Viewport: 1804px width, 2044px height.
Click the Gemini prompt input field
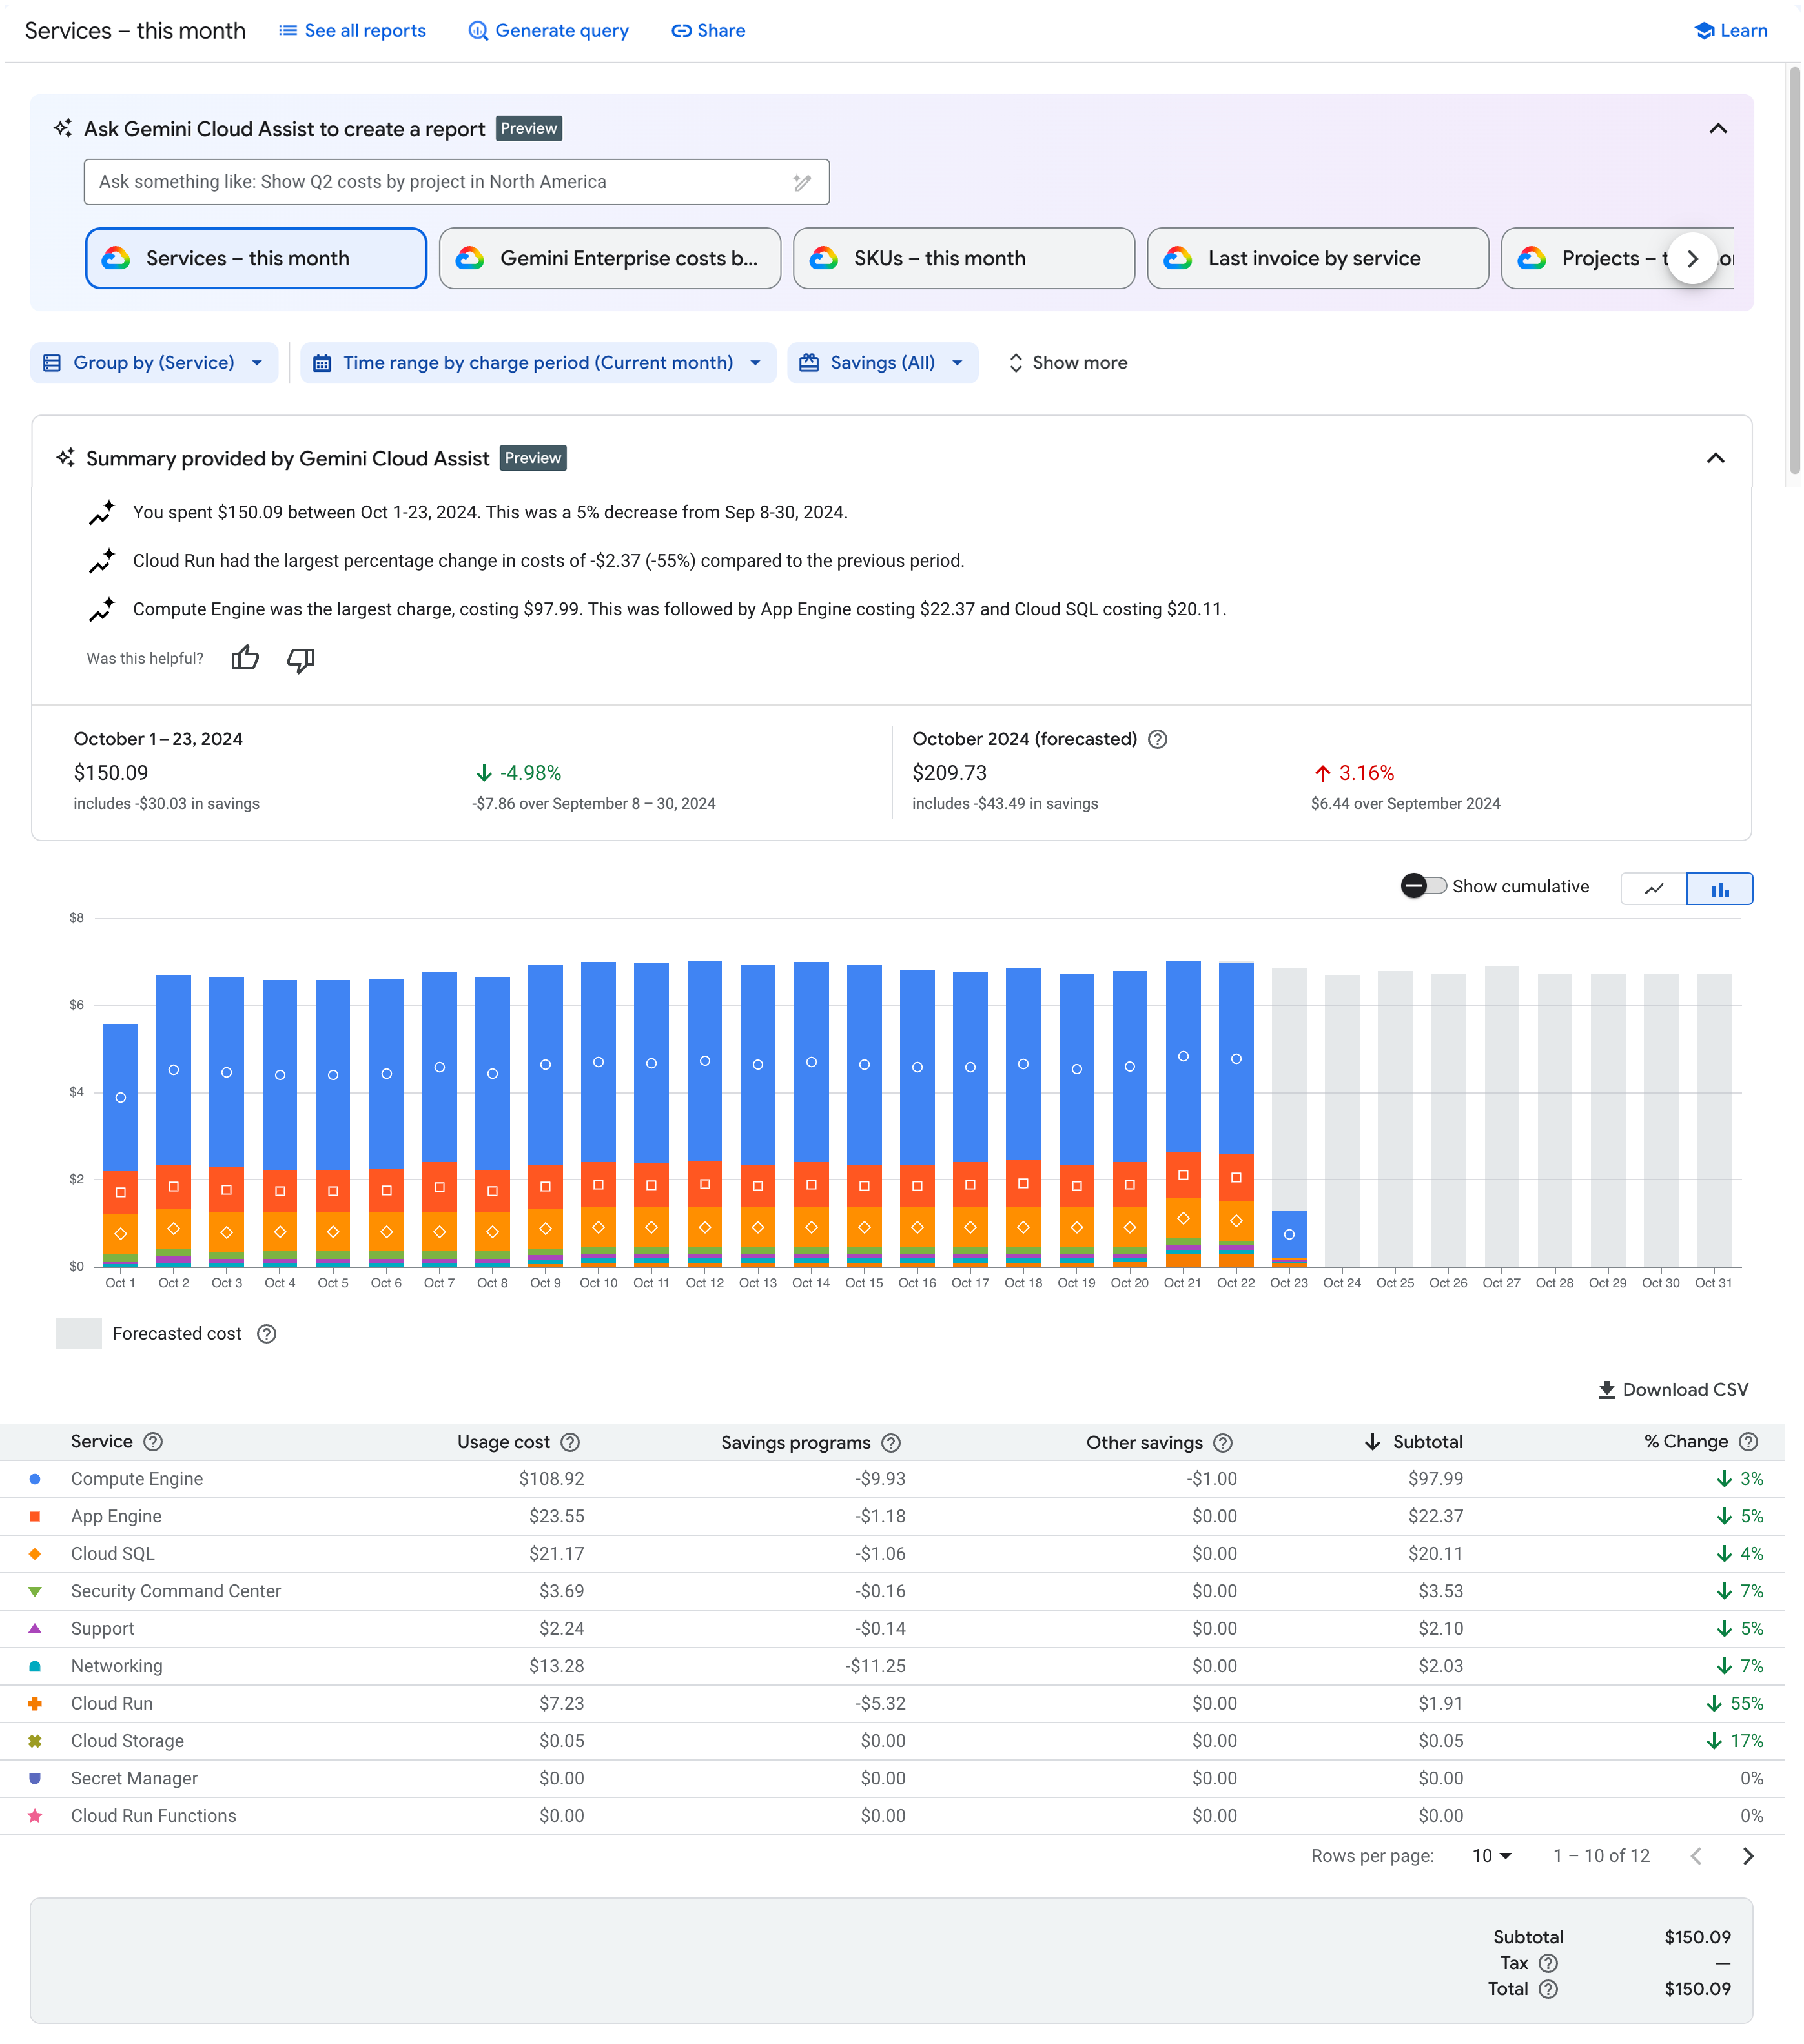[457, 182]
